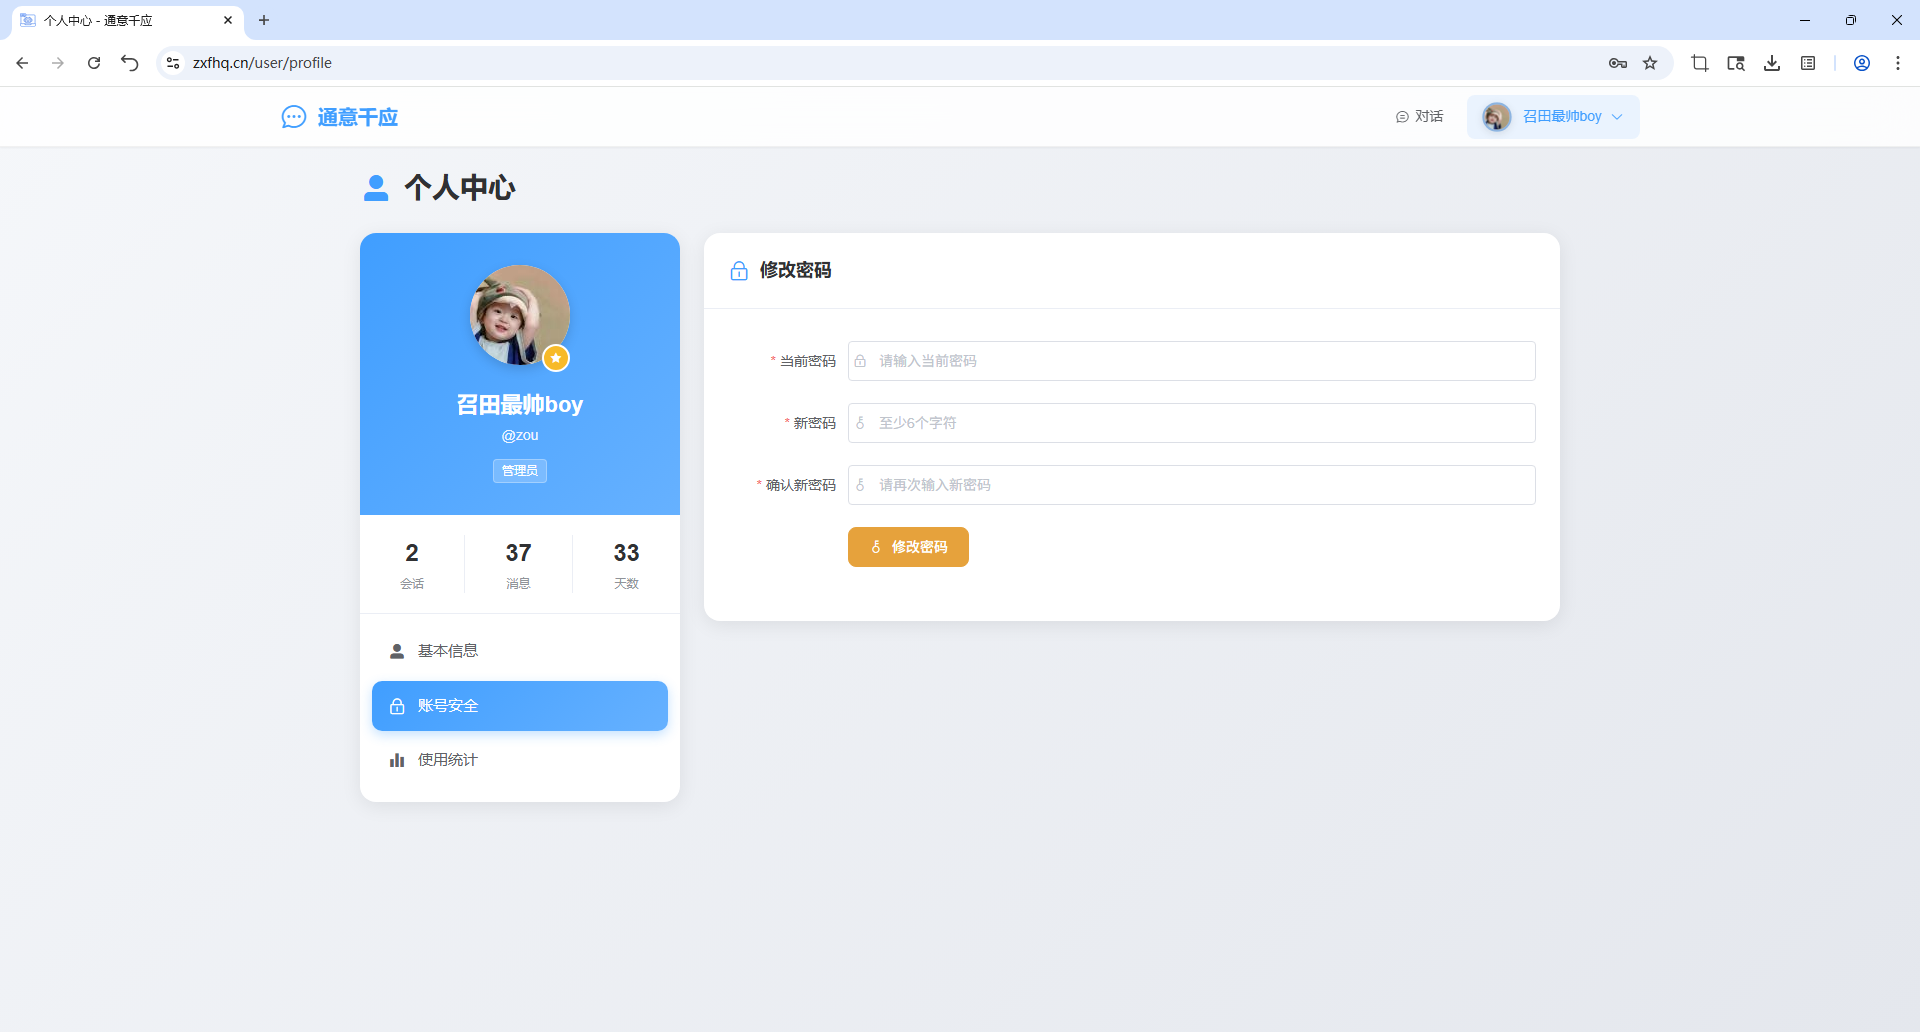1920x1032 pixels.
Task: Select 账号安全 in profile menu
Action: point(520,706)
